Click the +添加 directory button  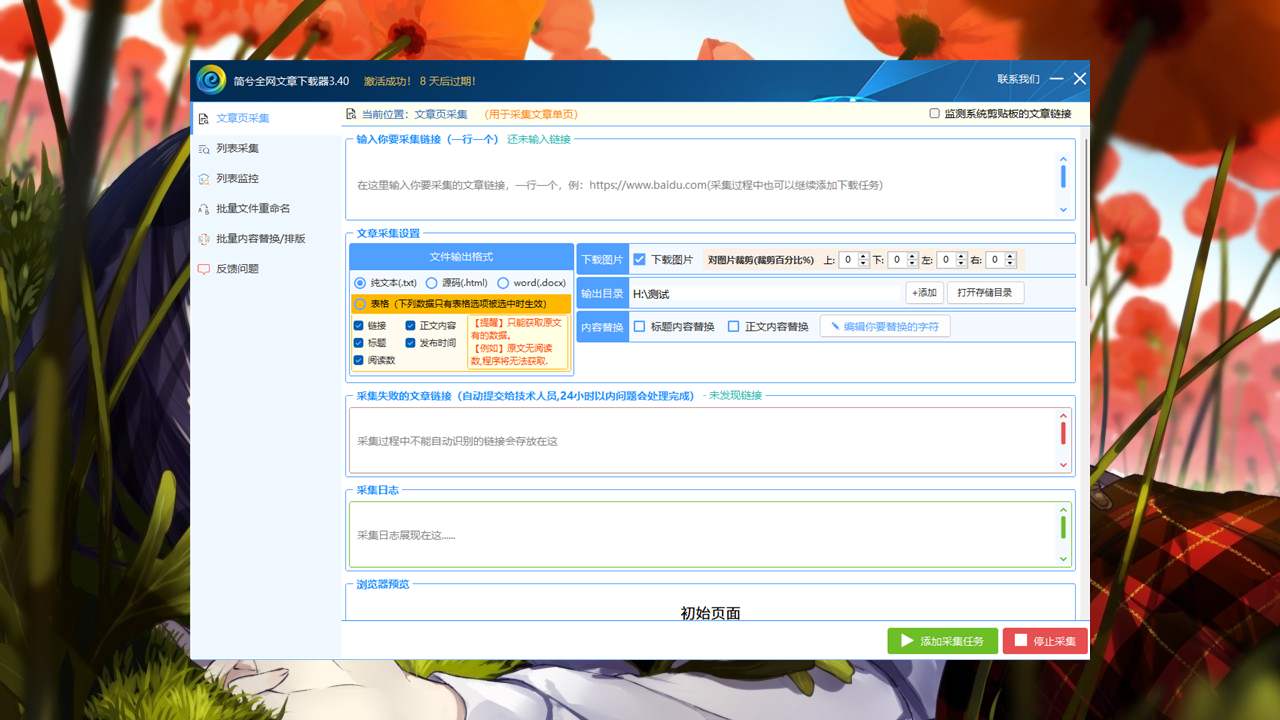coord(925,293)
